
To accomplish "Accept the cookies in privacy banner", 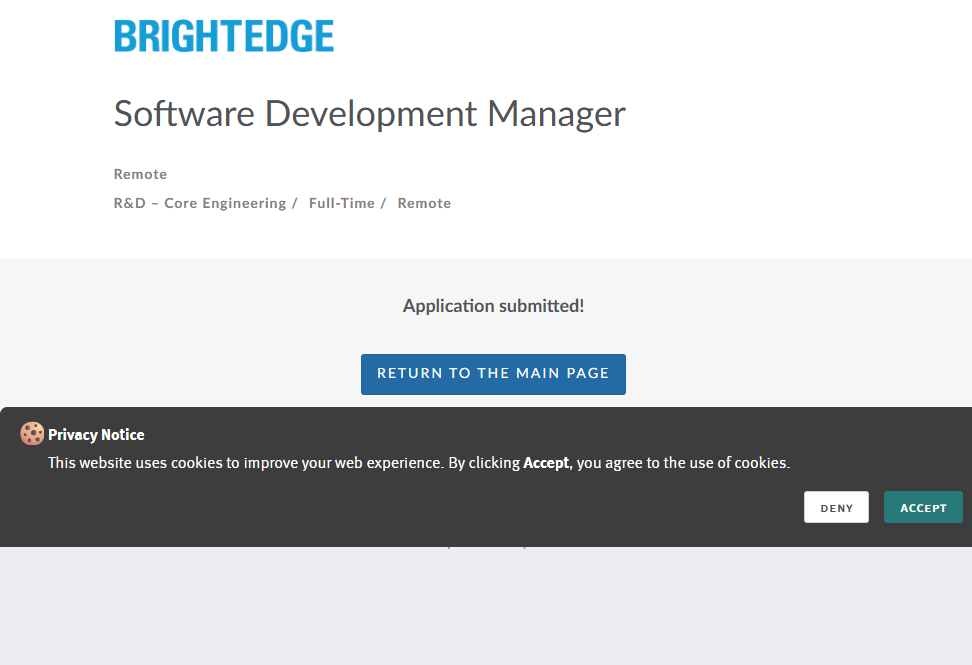I will (922, 507).
